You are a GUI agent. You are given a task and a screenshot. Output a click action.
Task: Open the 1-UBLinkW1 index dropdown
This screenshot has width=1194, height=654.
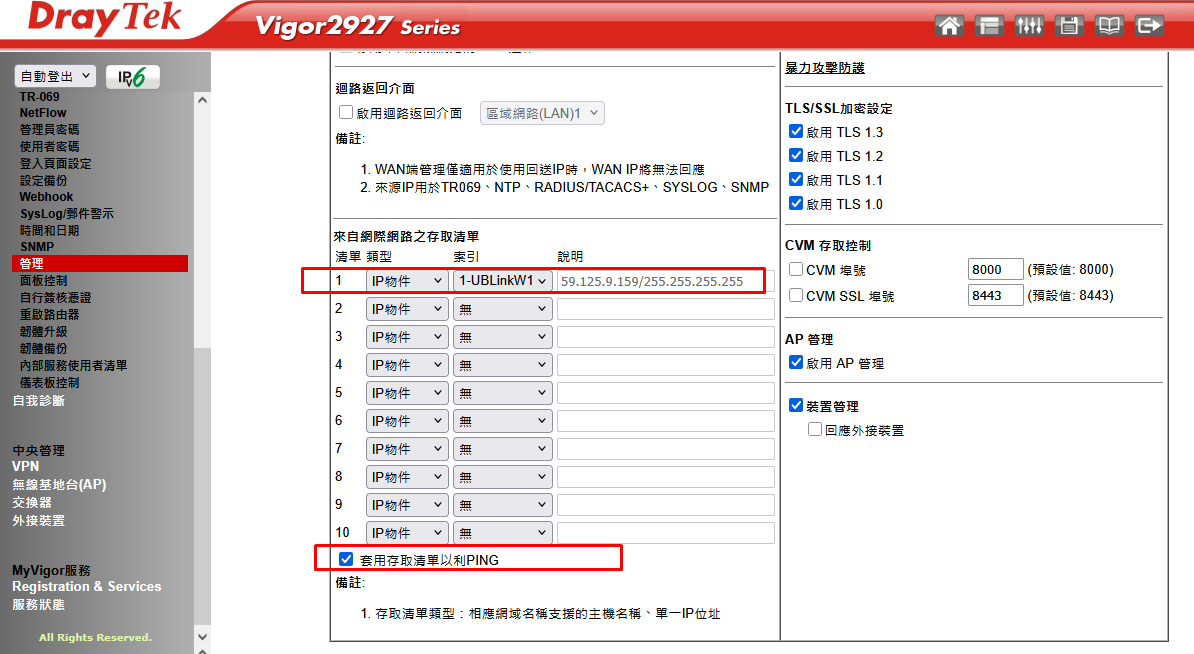[x=502, y=281]
